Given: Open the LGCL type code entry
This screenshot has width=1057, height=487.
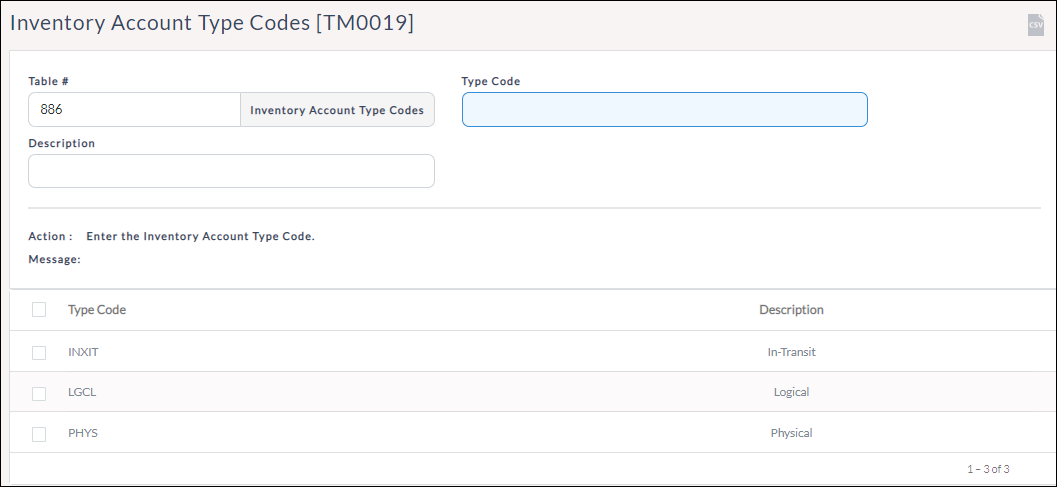Looking at the screenshot, I should (82, 393).
